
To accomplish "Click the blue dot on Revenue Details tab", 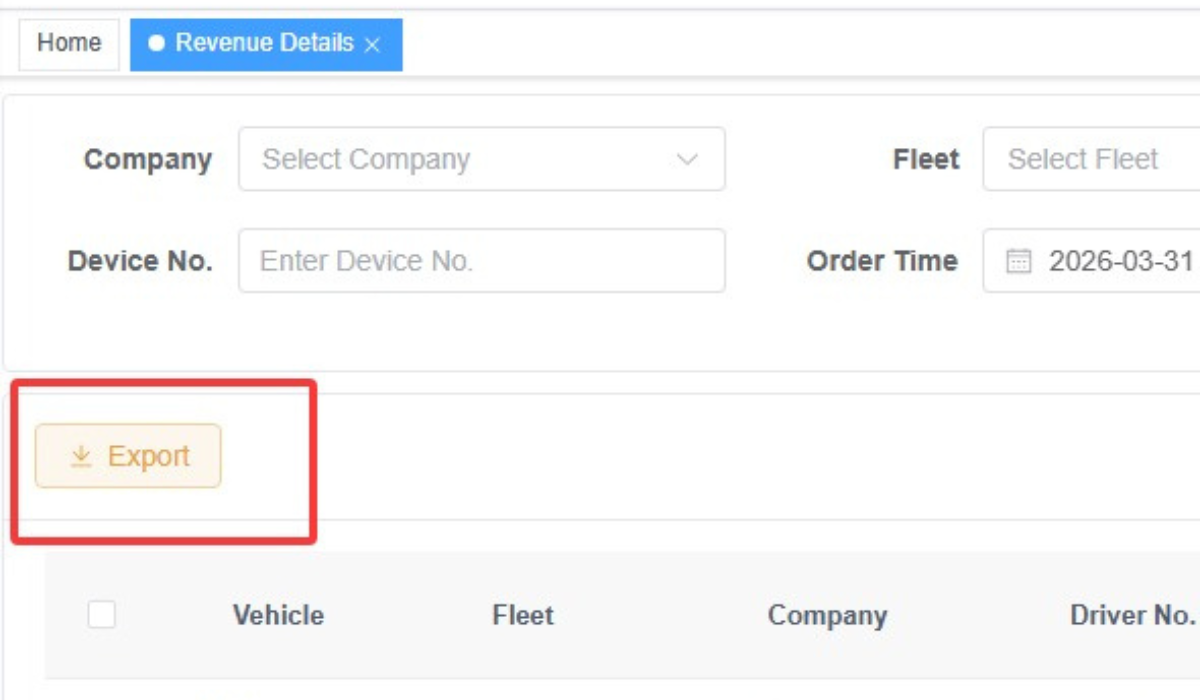I will tap(156, 44).
